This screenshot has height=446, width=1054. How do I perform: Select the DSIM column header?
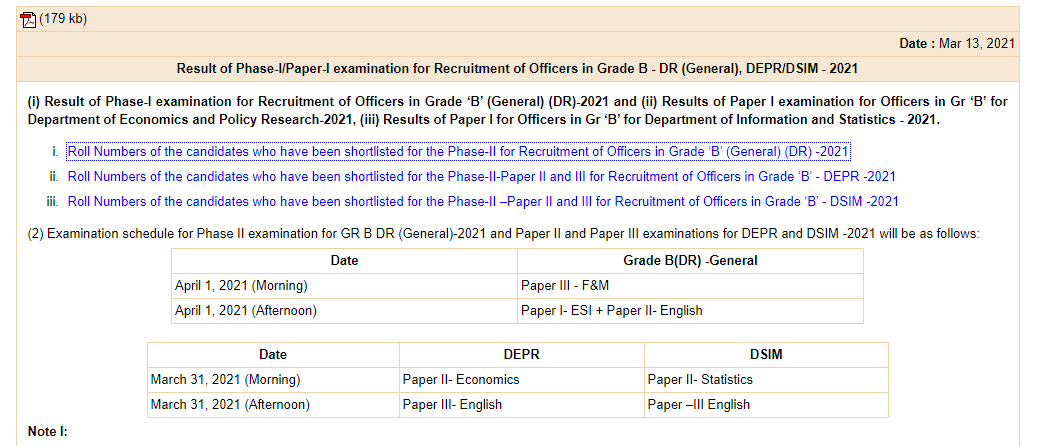pyautogui.click(x=765, y=355)
